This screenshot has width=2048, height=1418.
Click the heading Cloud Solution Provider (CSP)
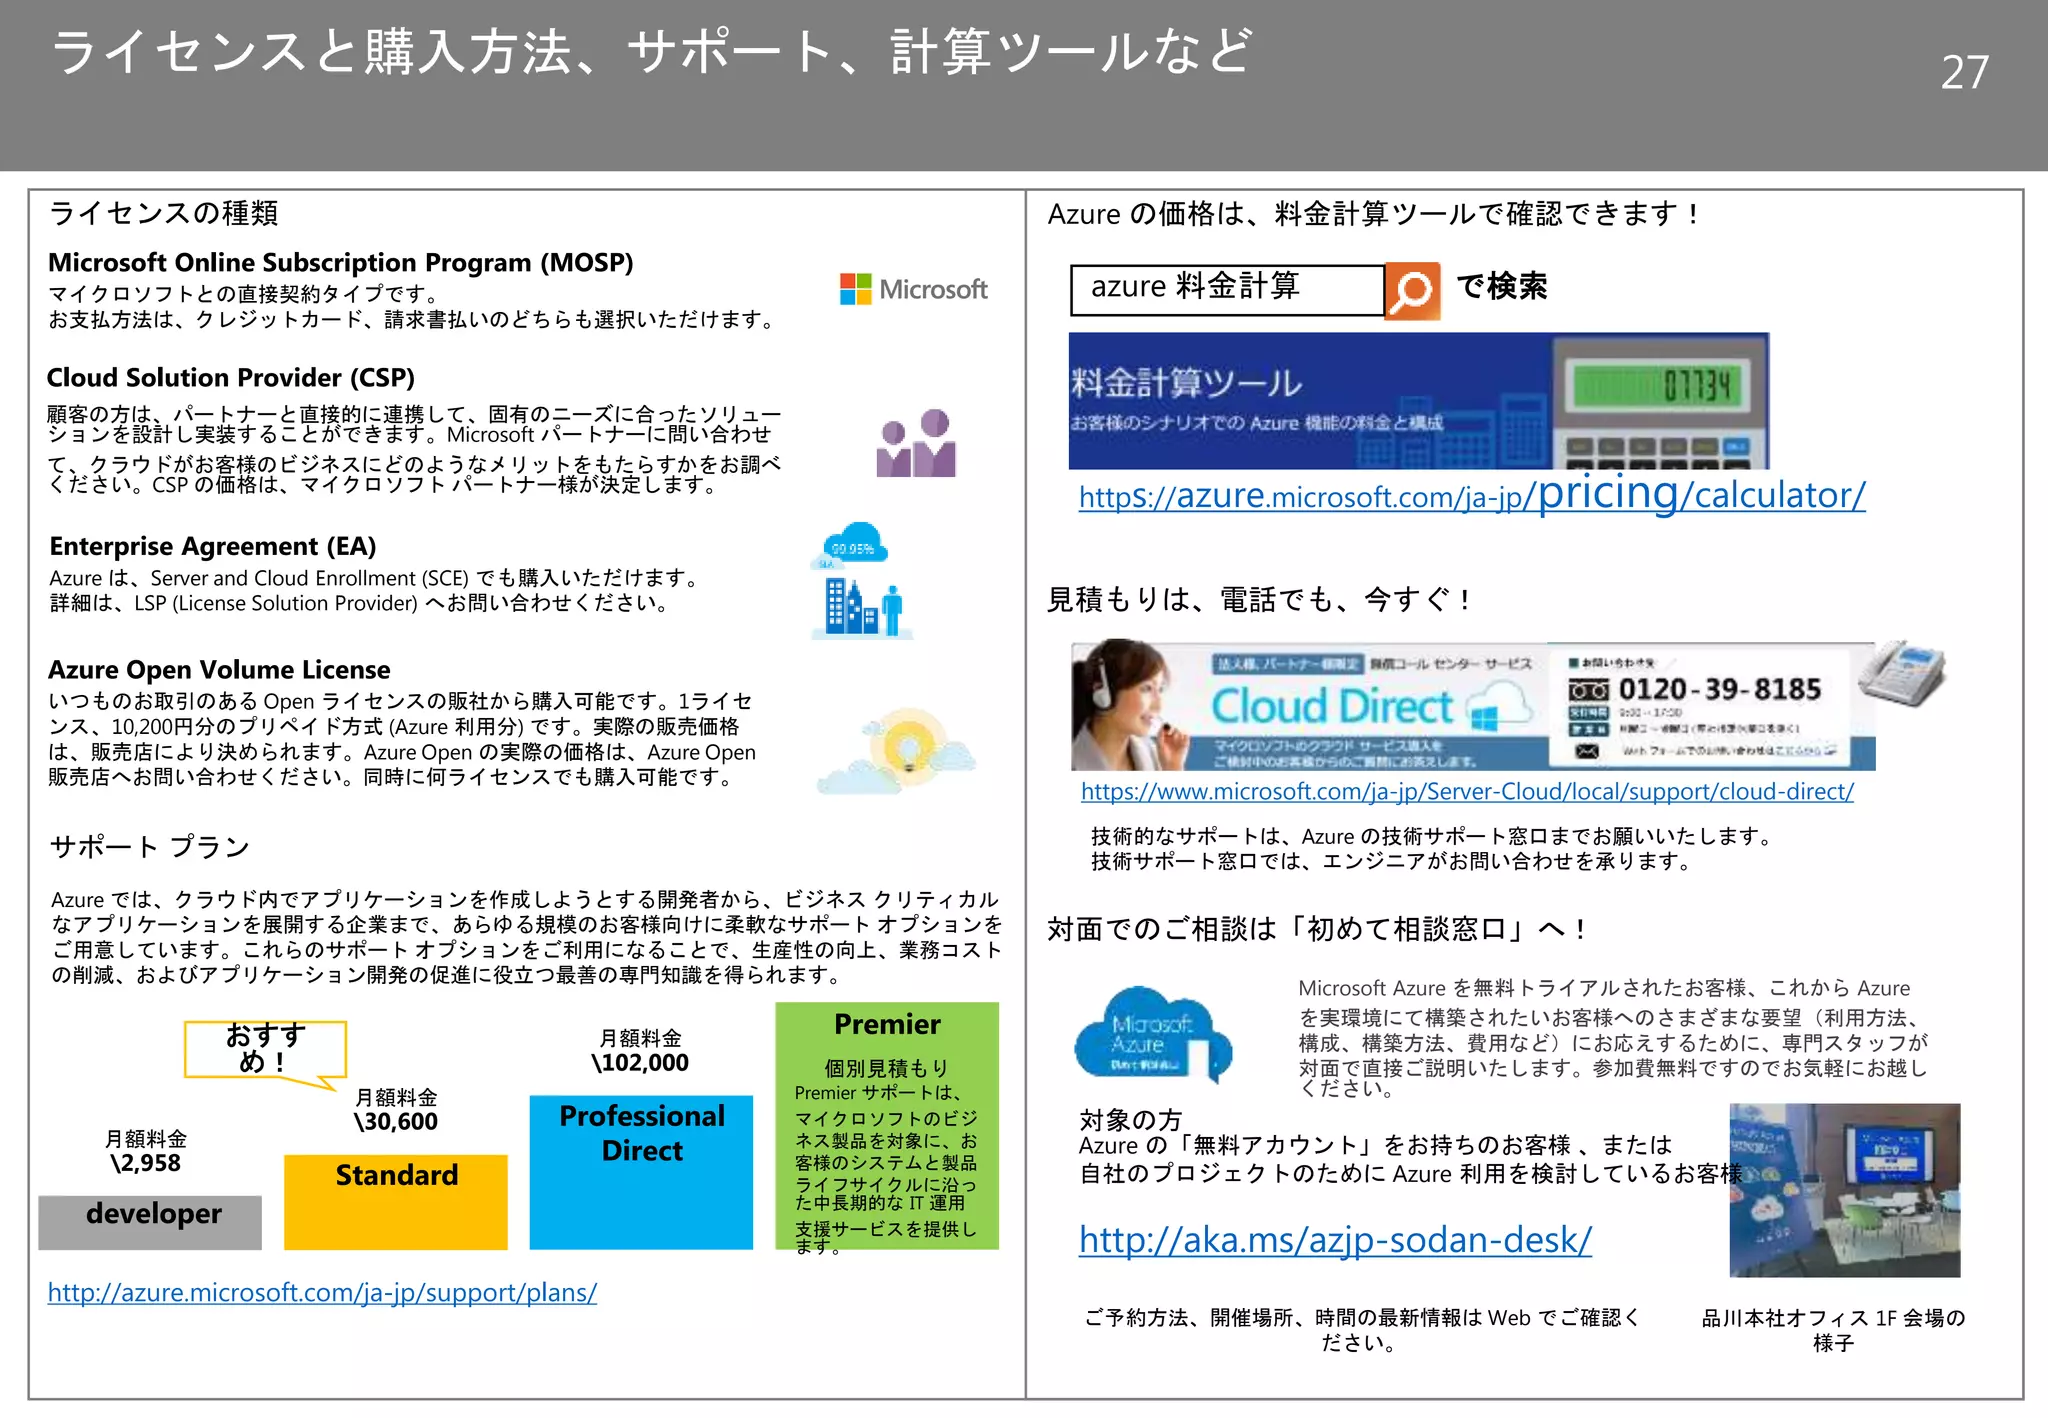click(x=231, y=377)
